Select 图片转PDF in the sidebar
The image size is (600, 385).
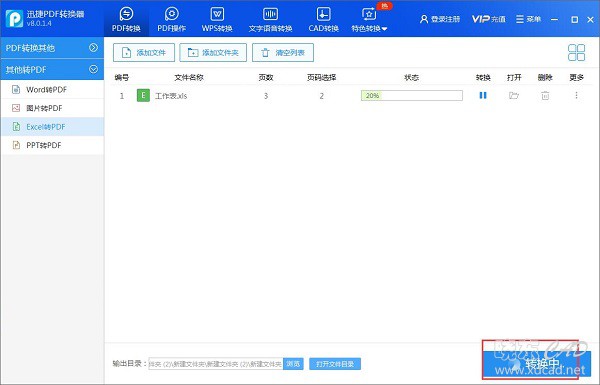52,108
